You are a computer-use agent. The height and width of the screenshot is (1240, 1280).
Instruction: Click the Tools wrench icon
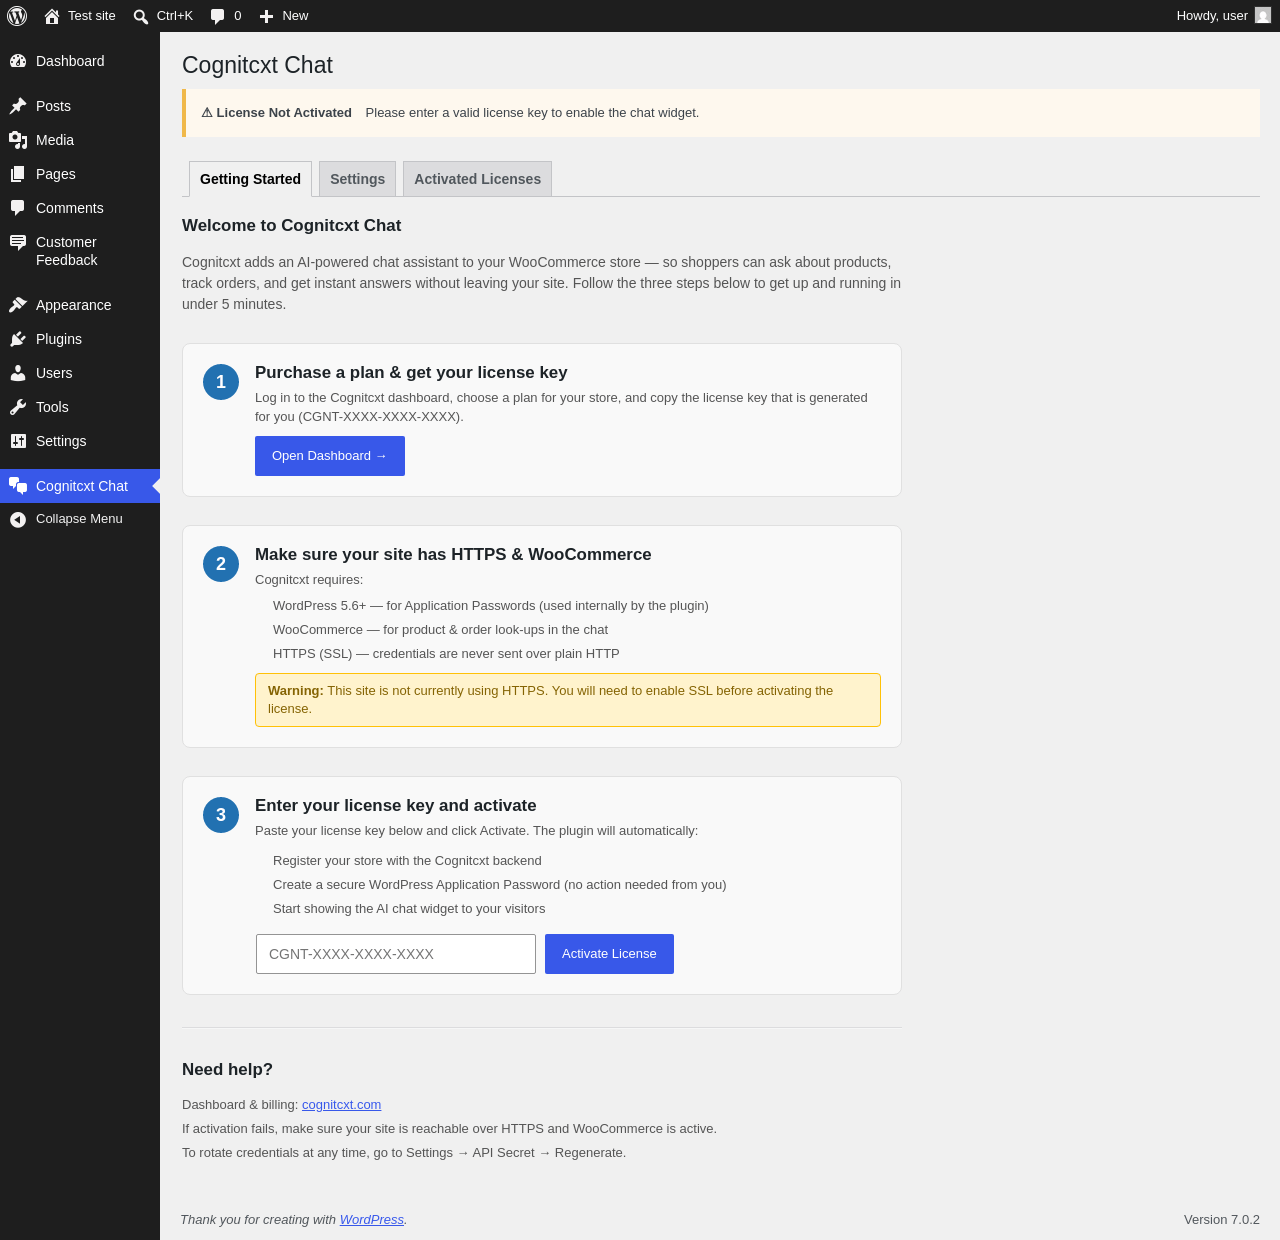coord(18,407)
